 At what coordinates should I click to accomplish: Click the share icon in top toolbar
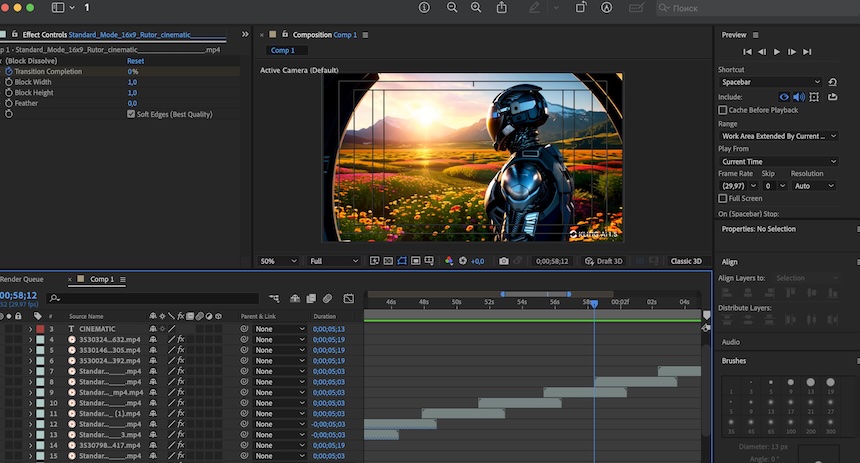501,8
